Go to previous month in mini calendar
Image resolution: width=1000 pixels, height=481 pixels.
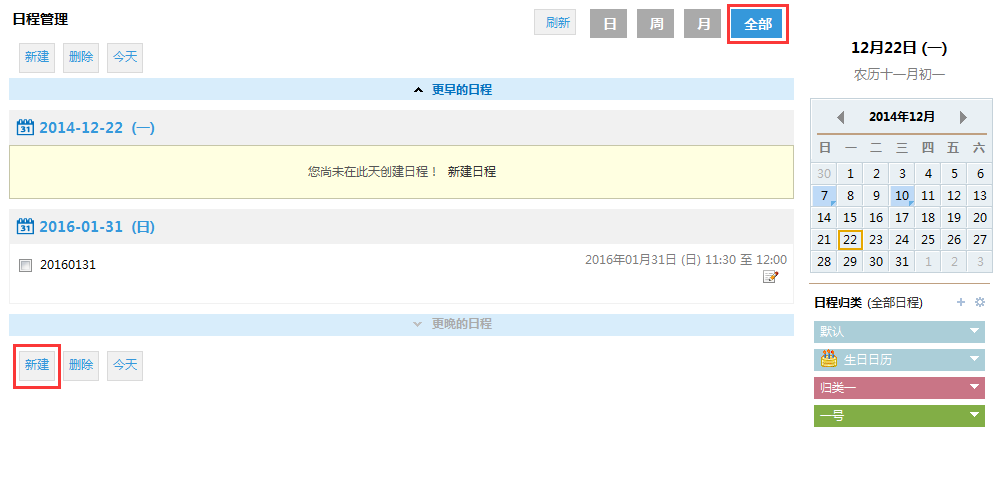[x=840, y=117]
